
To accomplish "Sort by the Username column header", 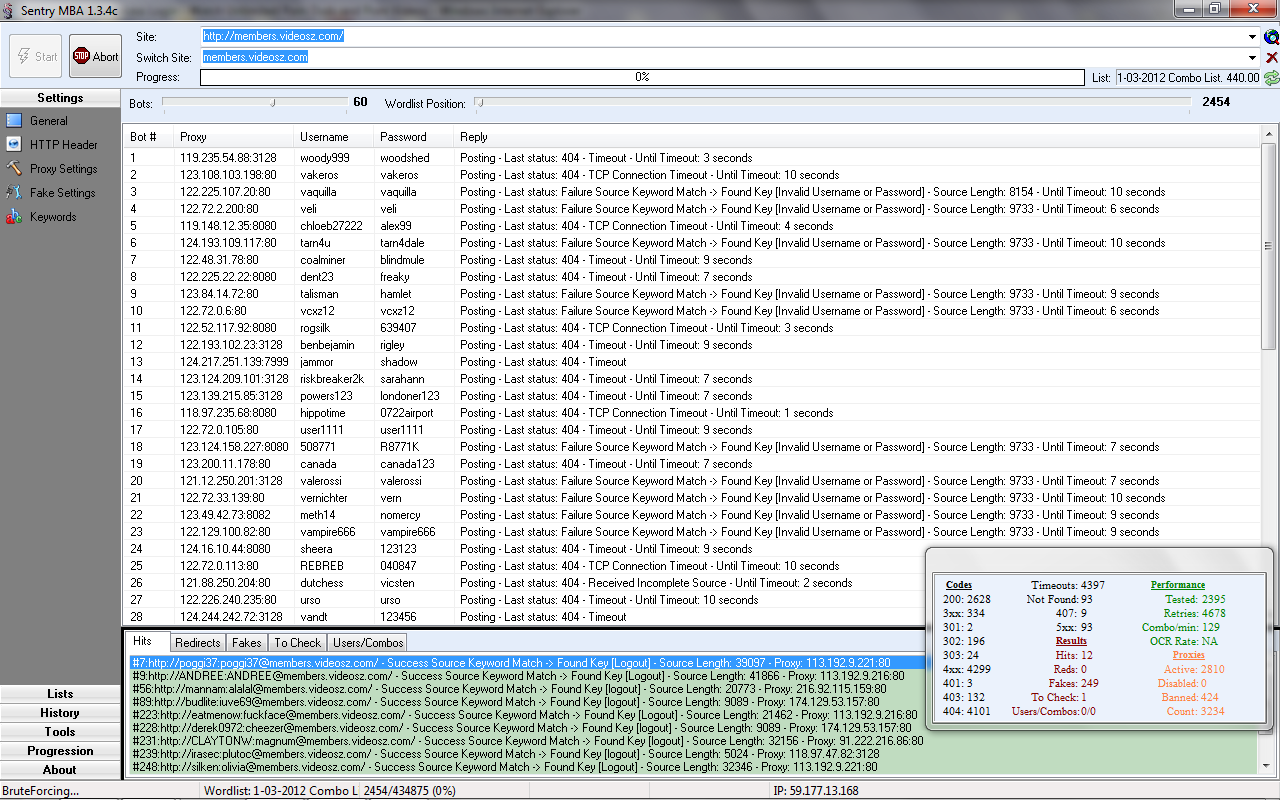I will (333, 137).
